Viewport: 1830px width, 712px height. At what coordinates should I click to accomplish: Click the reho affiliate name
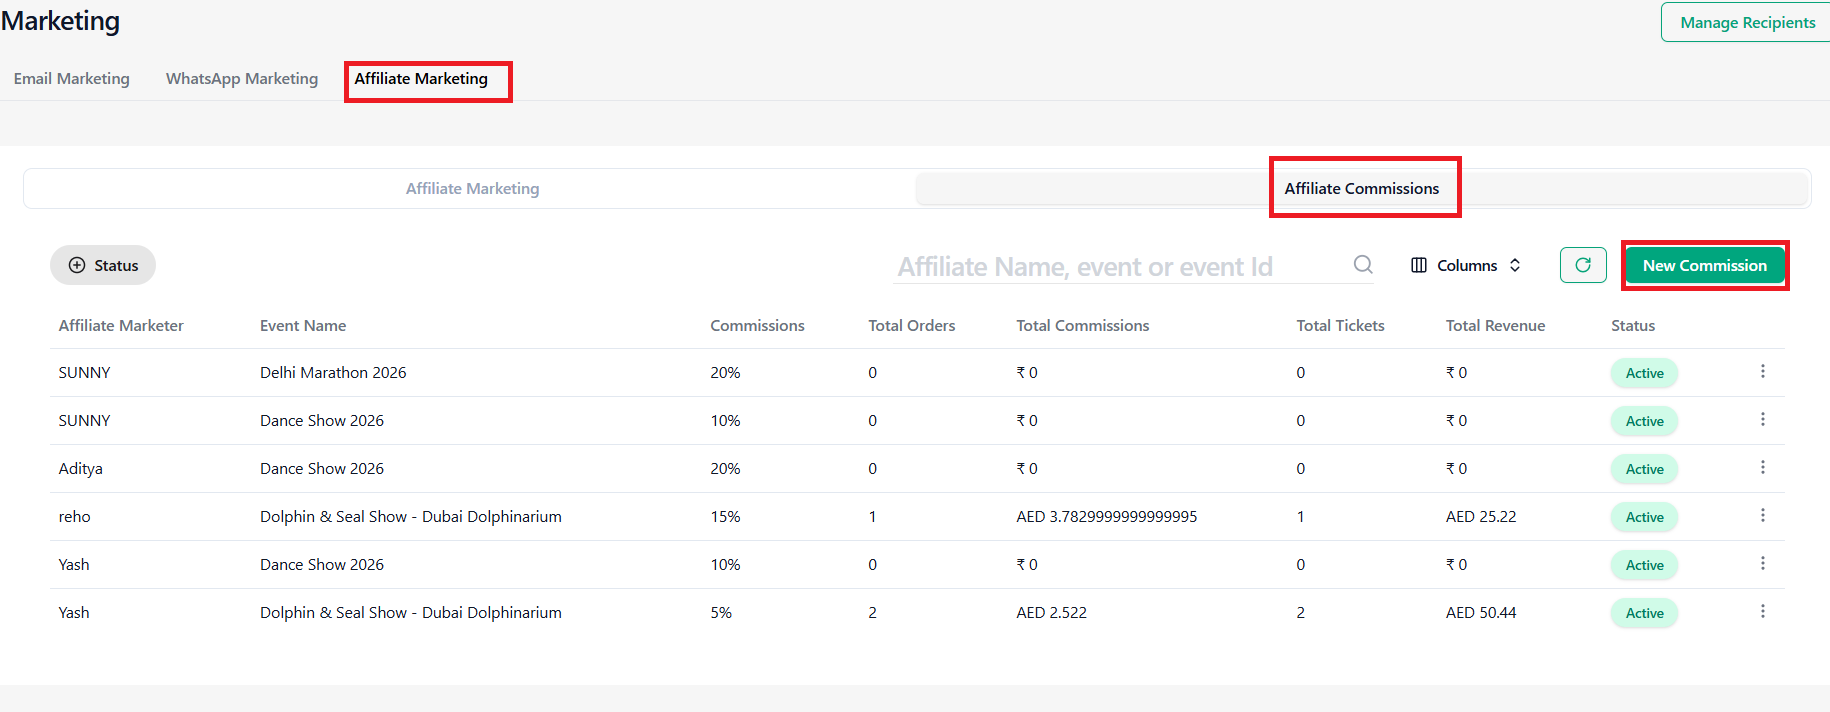pos(74,517)
